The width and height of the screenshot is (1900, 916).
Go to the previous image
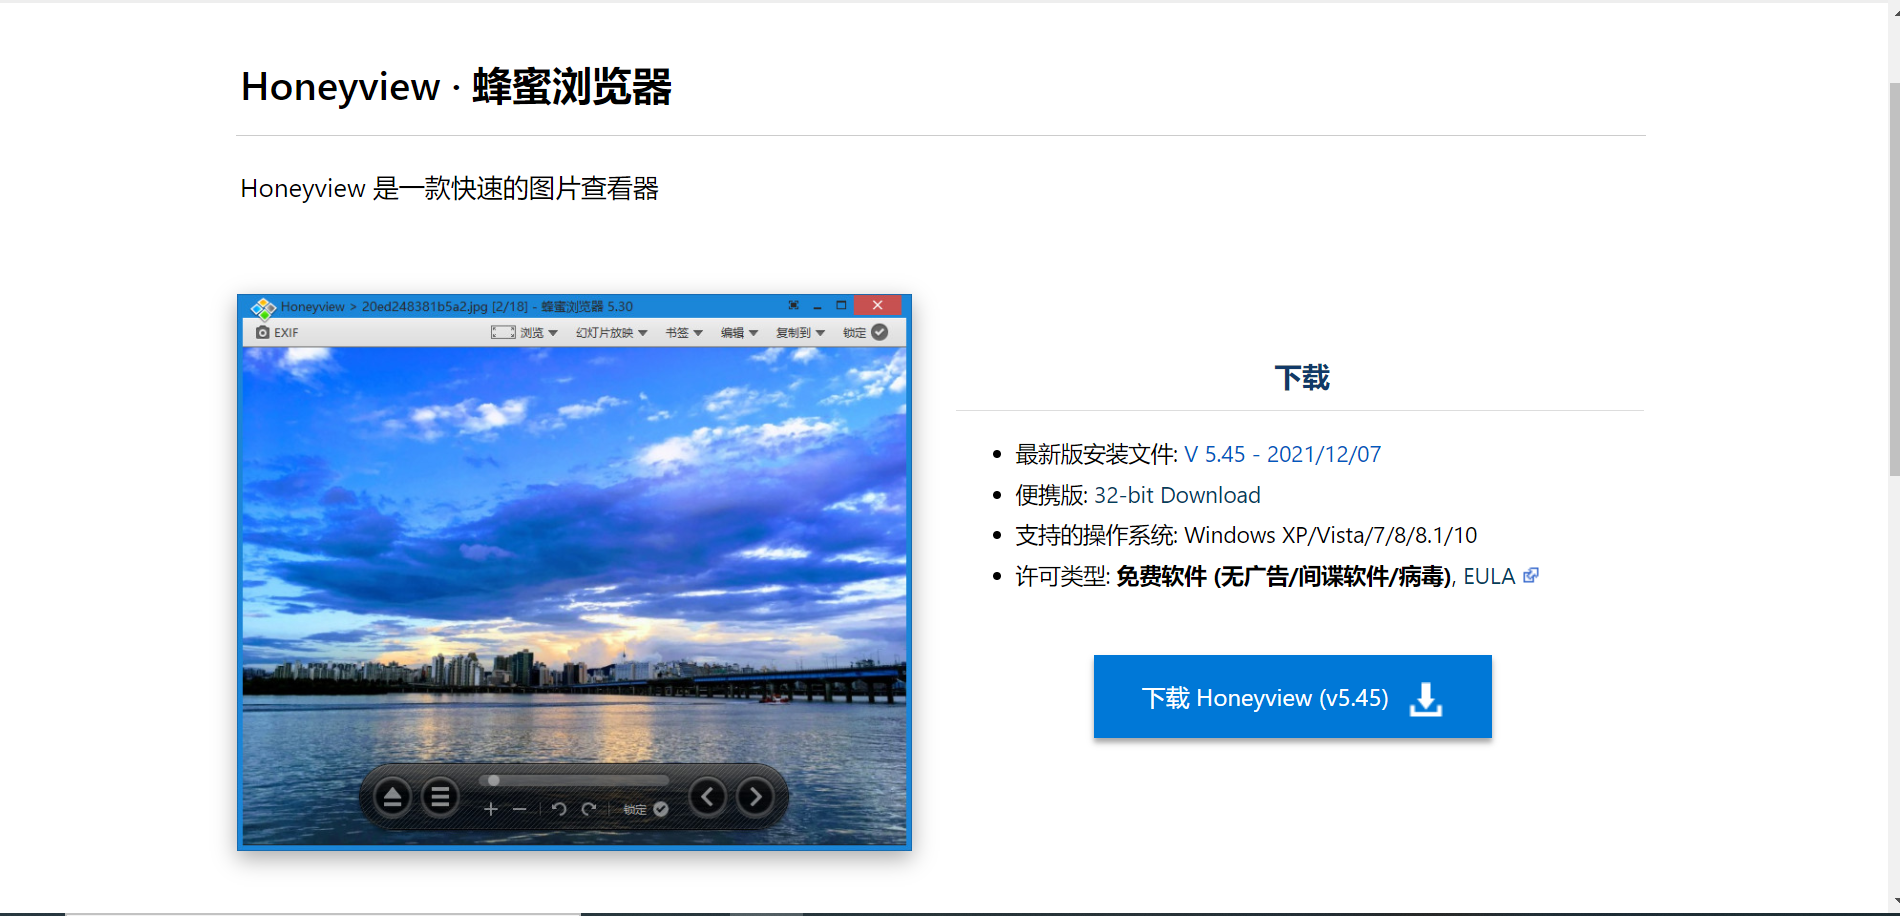(708, 796)
